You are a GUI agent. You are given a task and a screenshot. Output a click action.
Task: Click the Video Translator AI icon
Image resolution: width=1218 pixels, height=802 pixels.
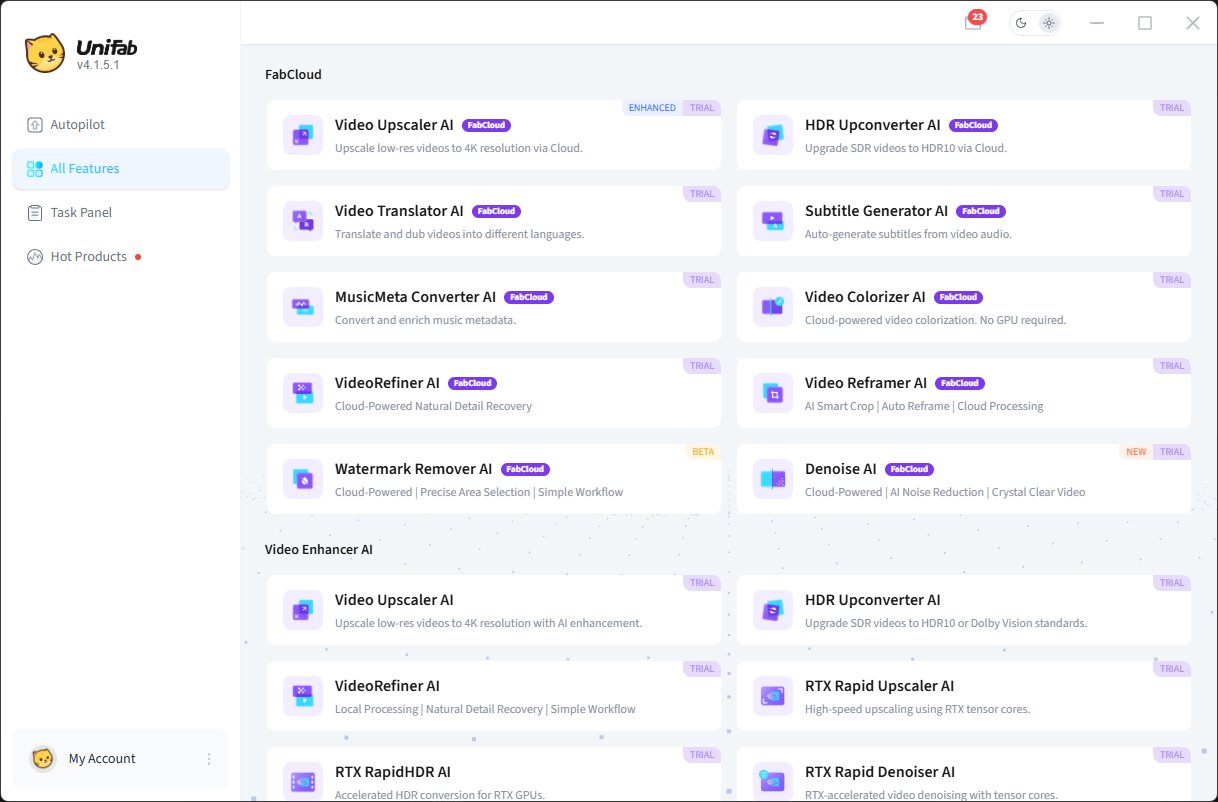click(302, 221)
